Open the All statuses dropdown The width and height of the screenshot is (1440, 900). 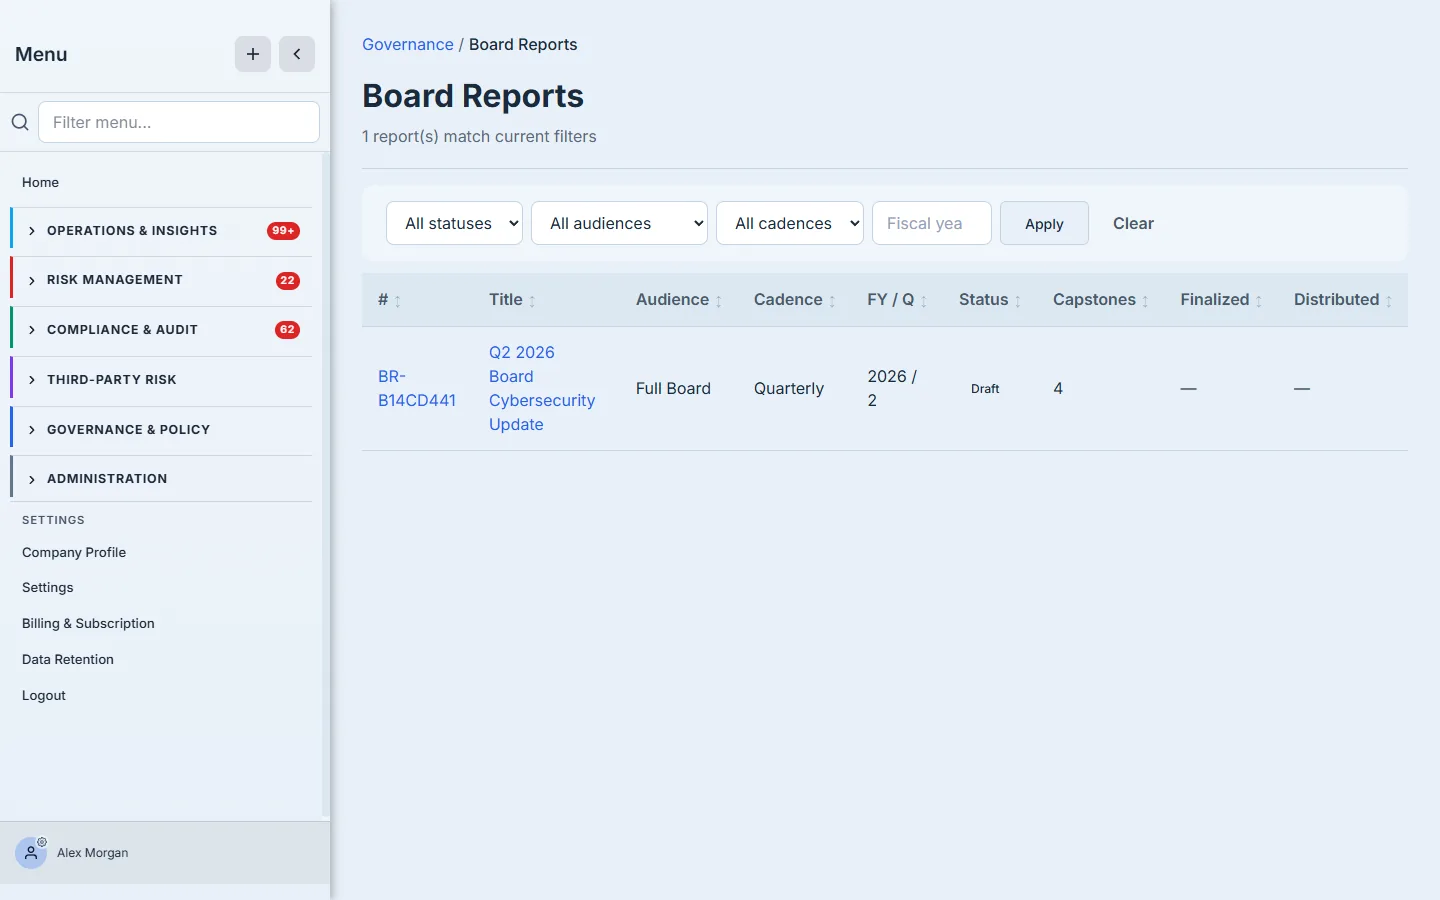point(455,223)
